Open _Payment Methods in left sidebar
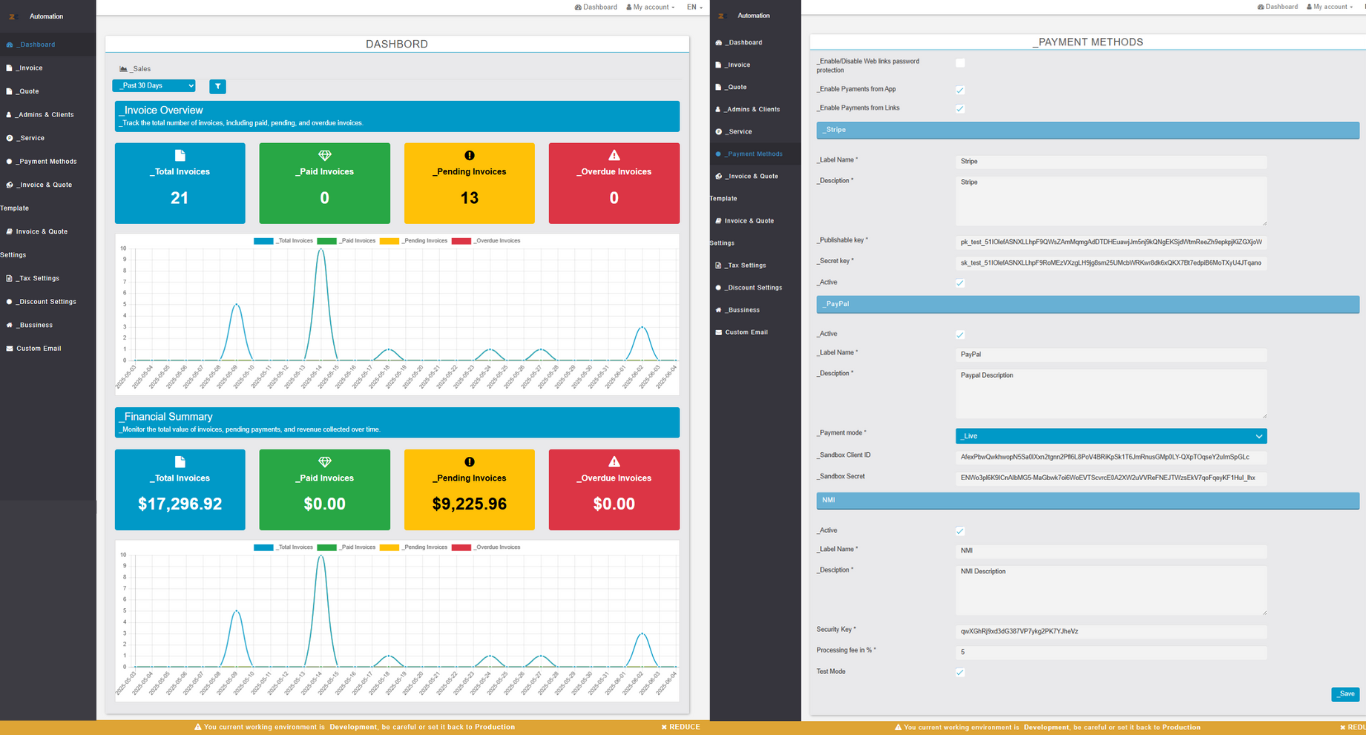This screenshot has height=735, width=1366. tap(46, 161)
